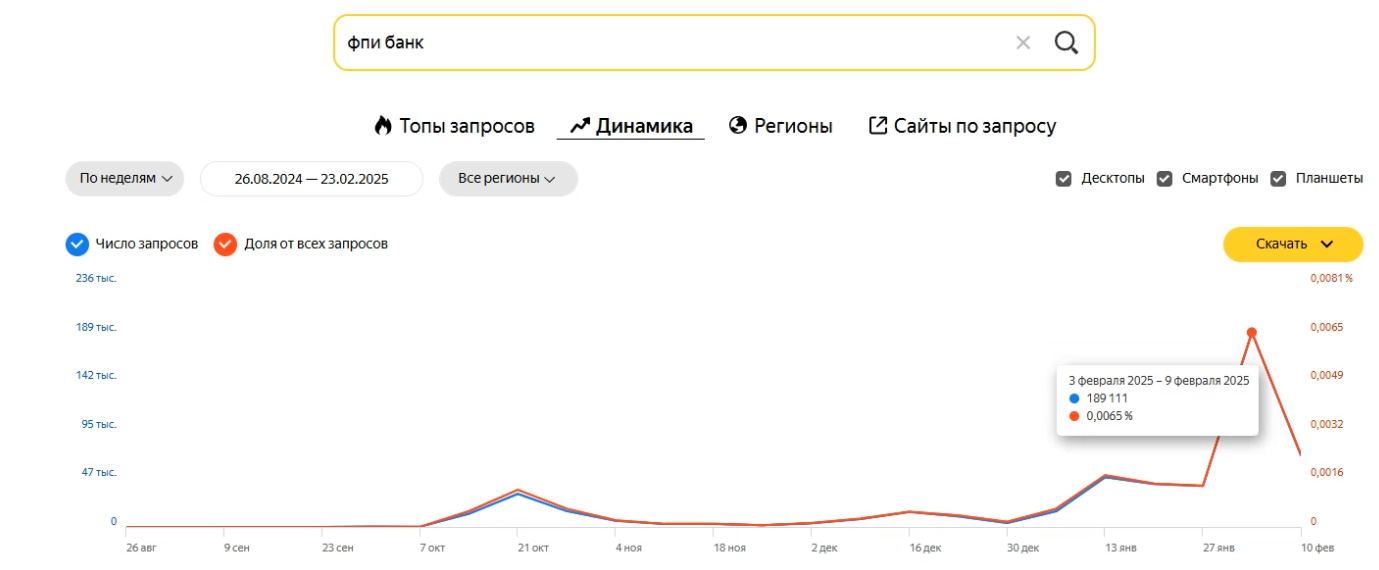Open the date range 26.08.2024 — 23.02.2025 picker
The width and height of the screenshot is (1379, 570).
pyautogui.click(x=312, y=179)
